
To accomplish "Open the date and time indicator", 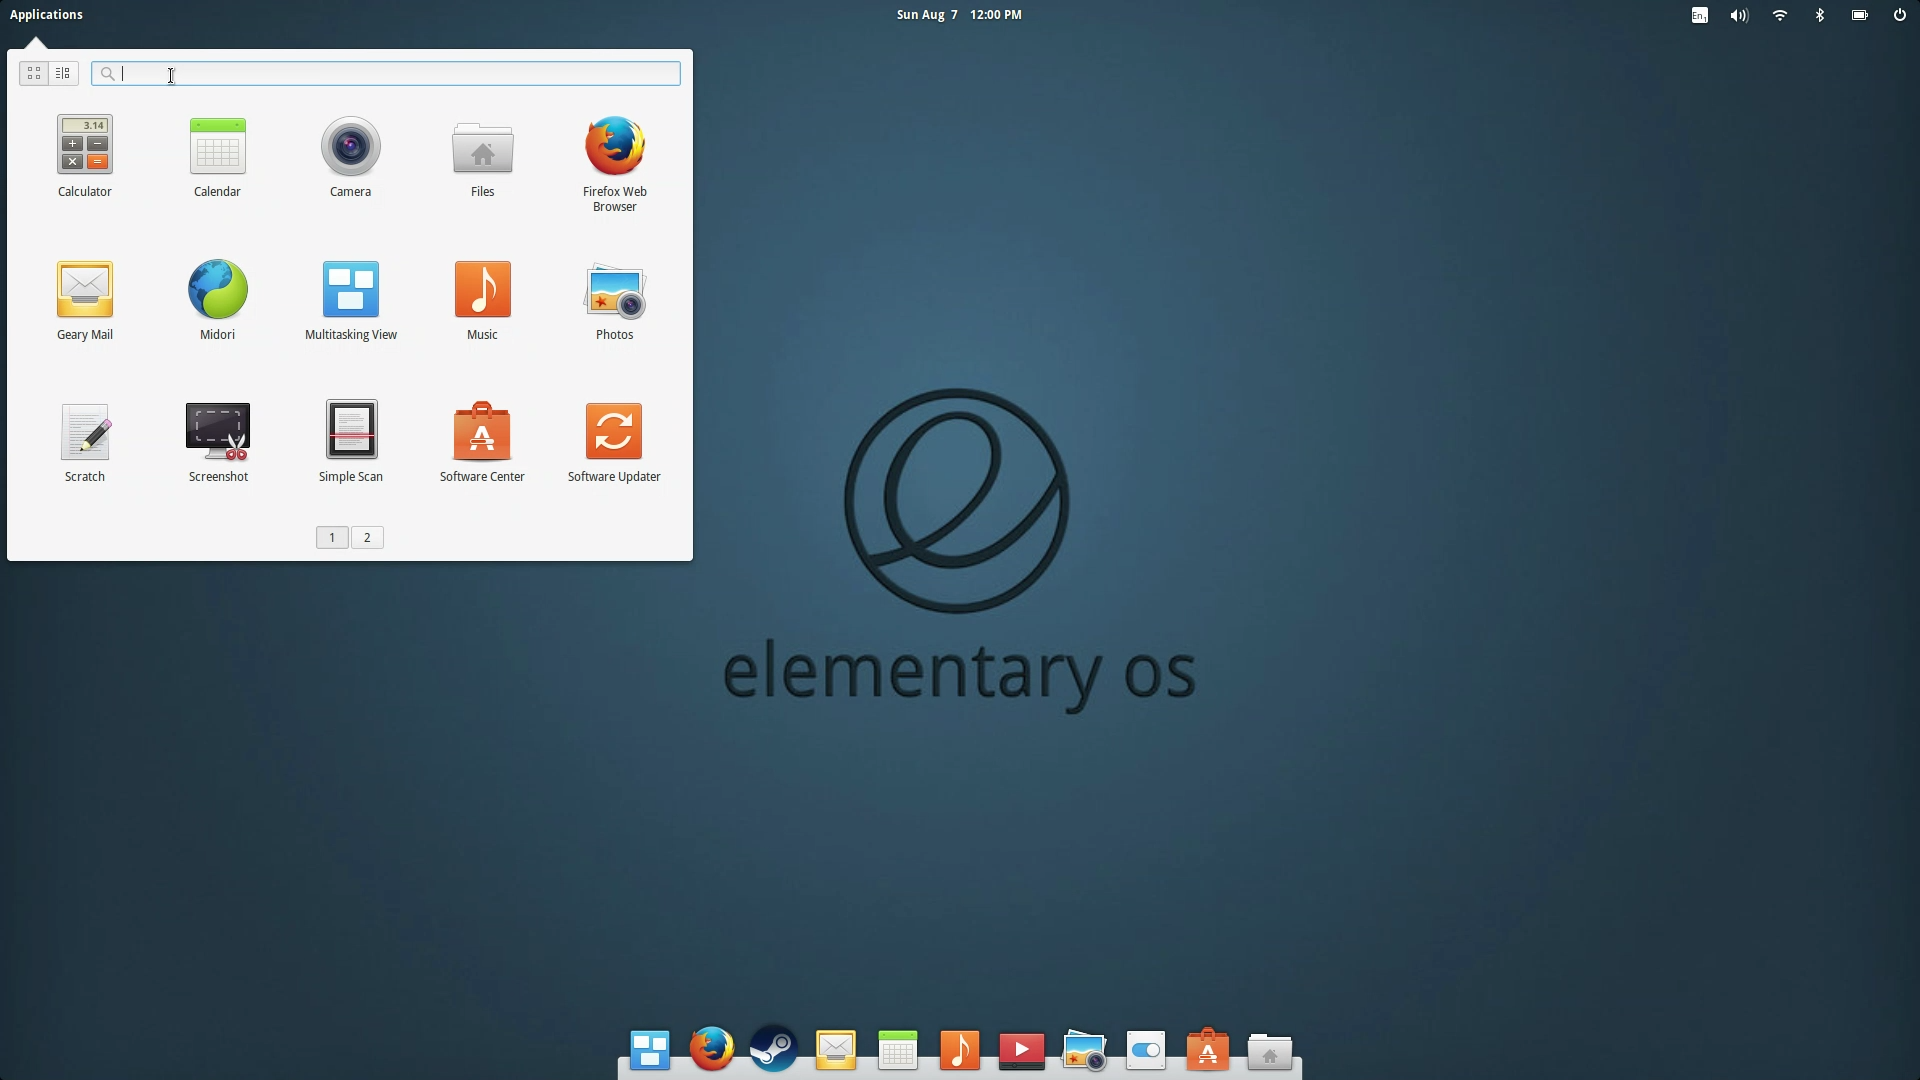I will (958, 14).
